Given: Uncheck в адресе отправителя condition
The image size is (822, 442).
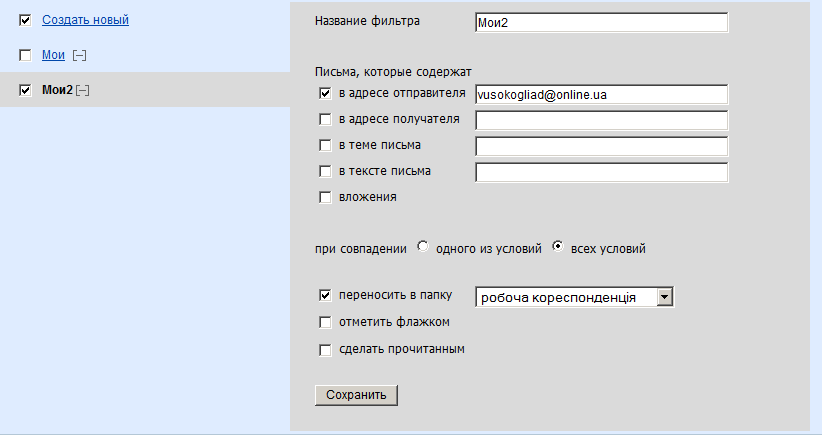Looking at the screenshot, I should (x=325, y=93).
